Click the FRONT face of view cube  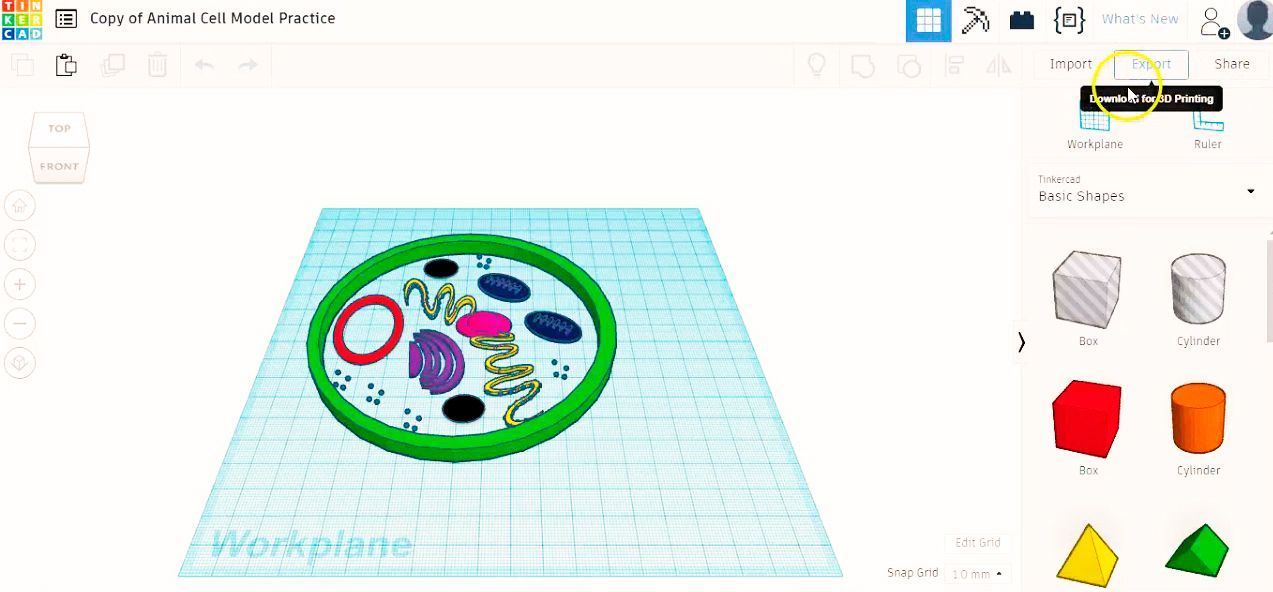60,166
